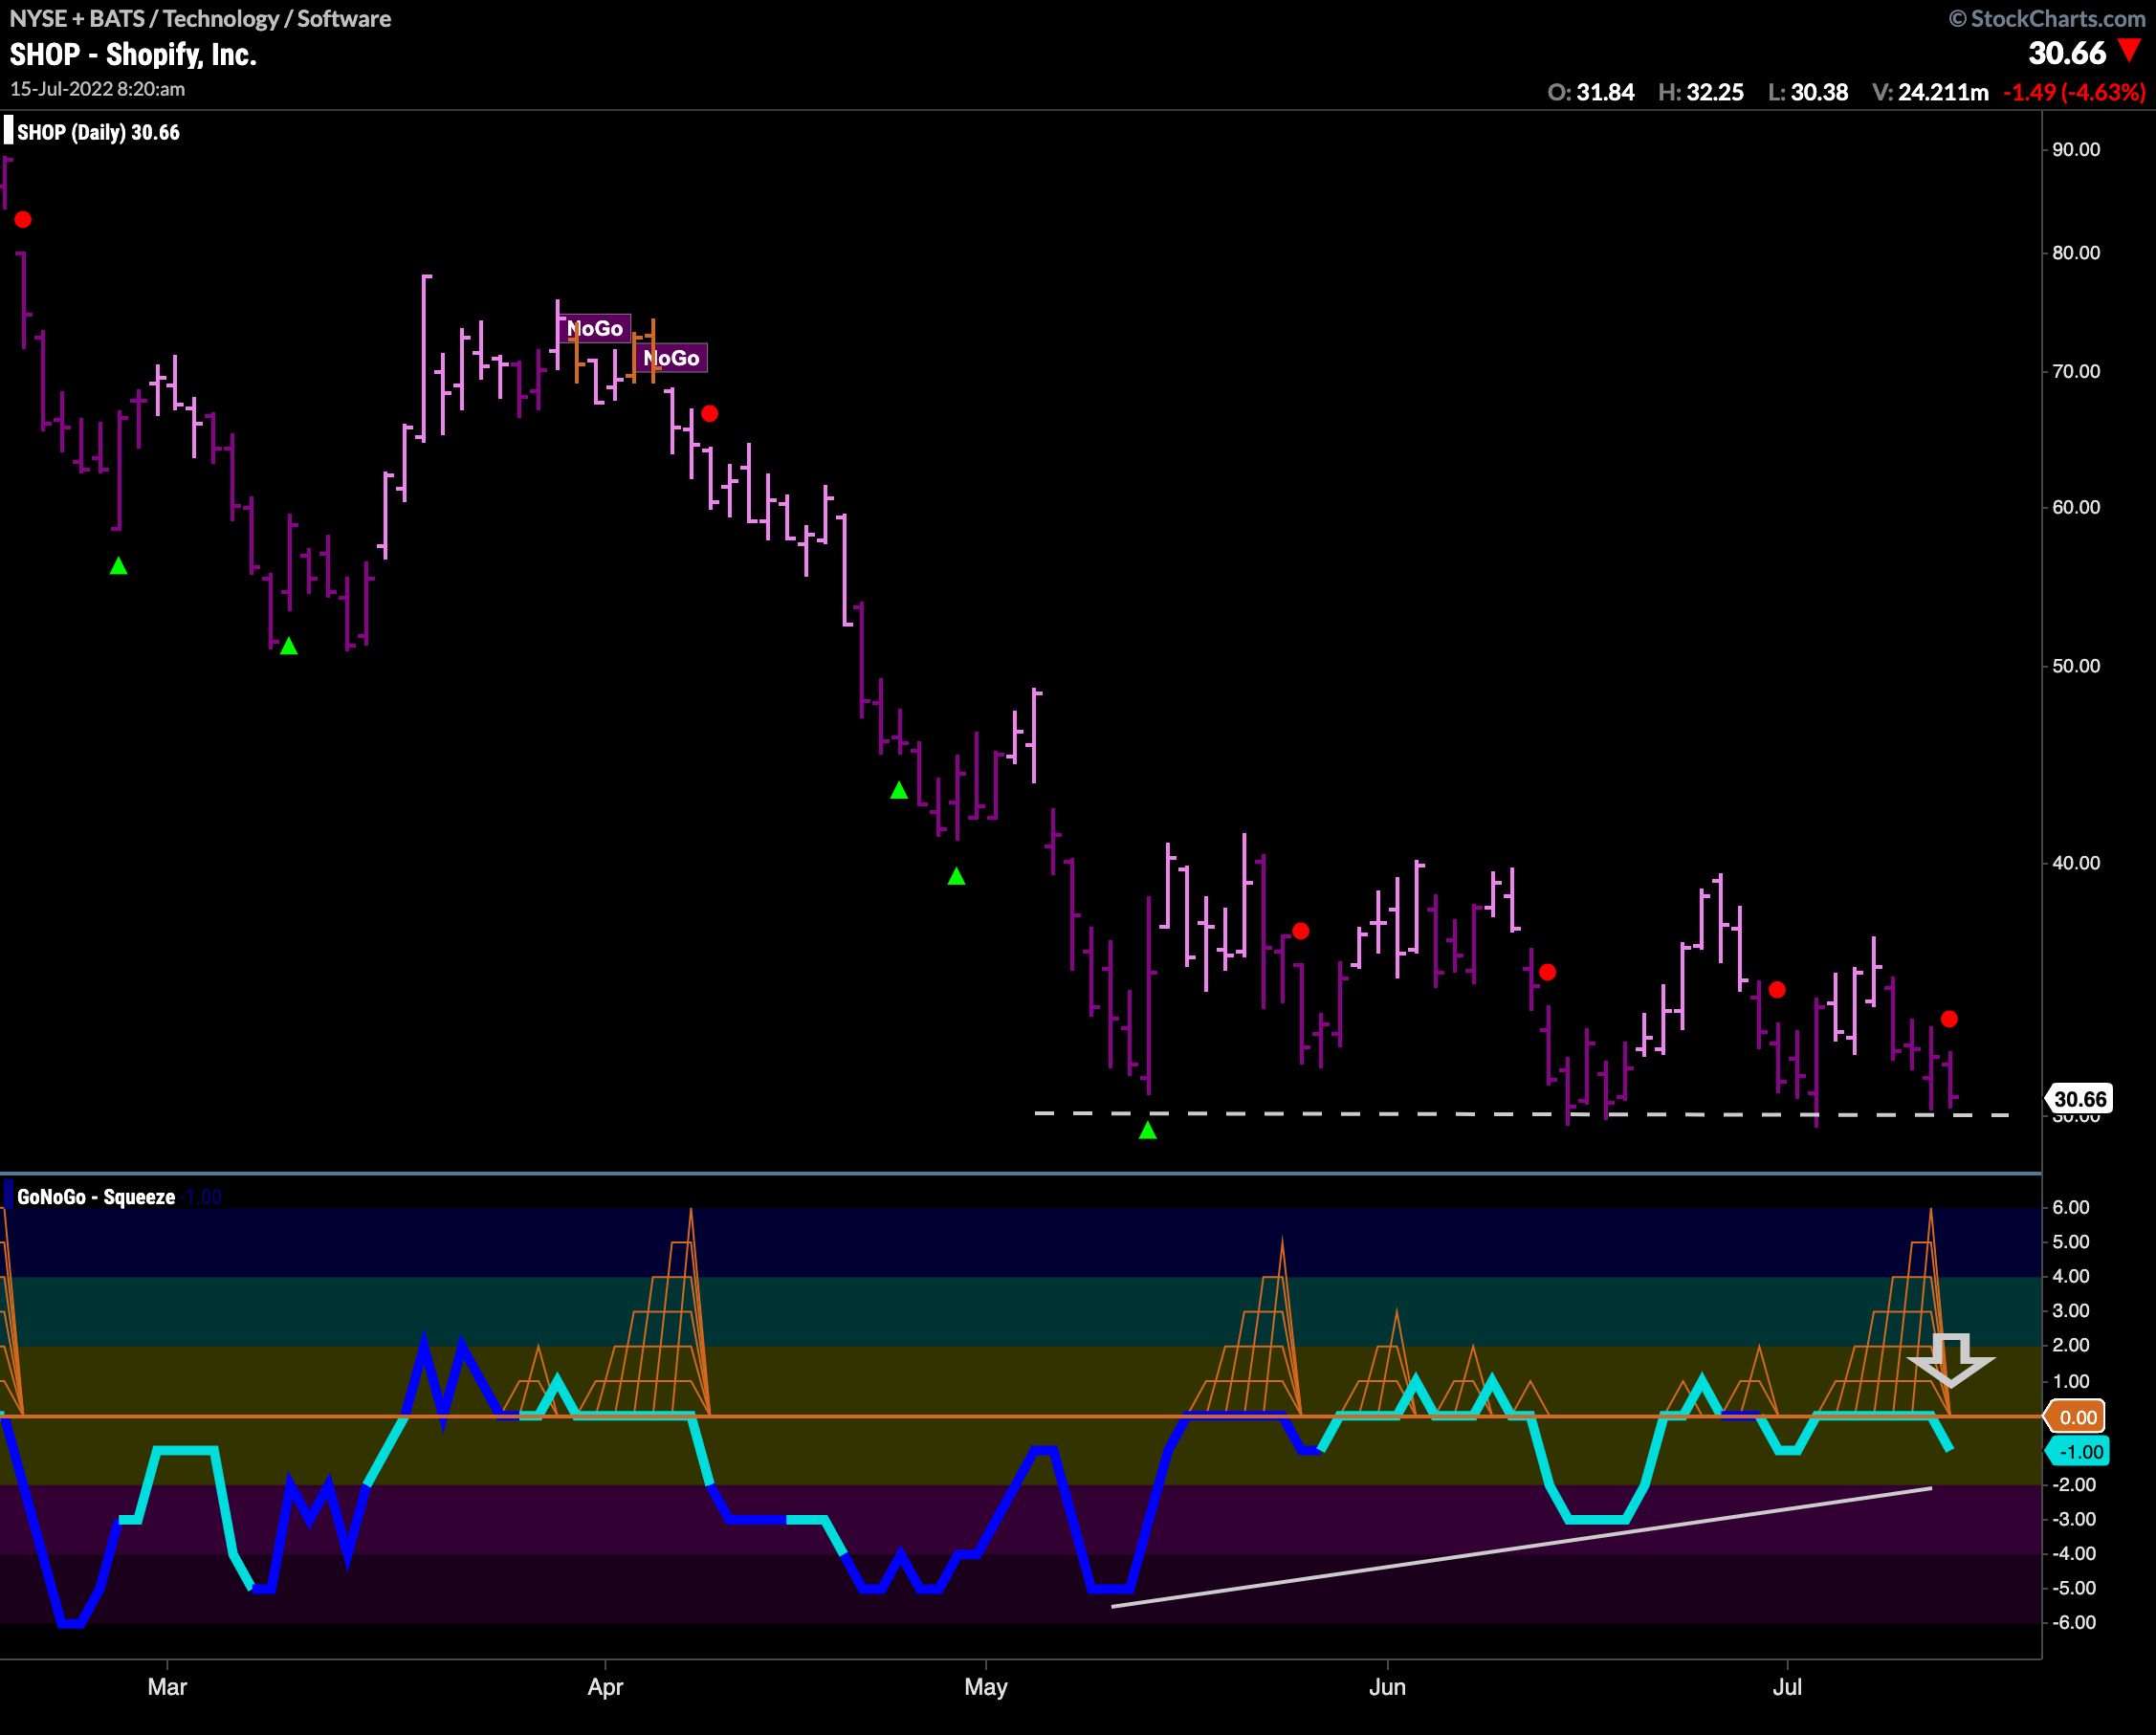Click the H: 32.25 high value
Viewport: 2156px width, 1735px height.
tap(1700, 92)
